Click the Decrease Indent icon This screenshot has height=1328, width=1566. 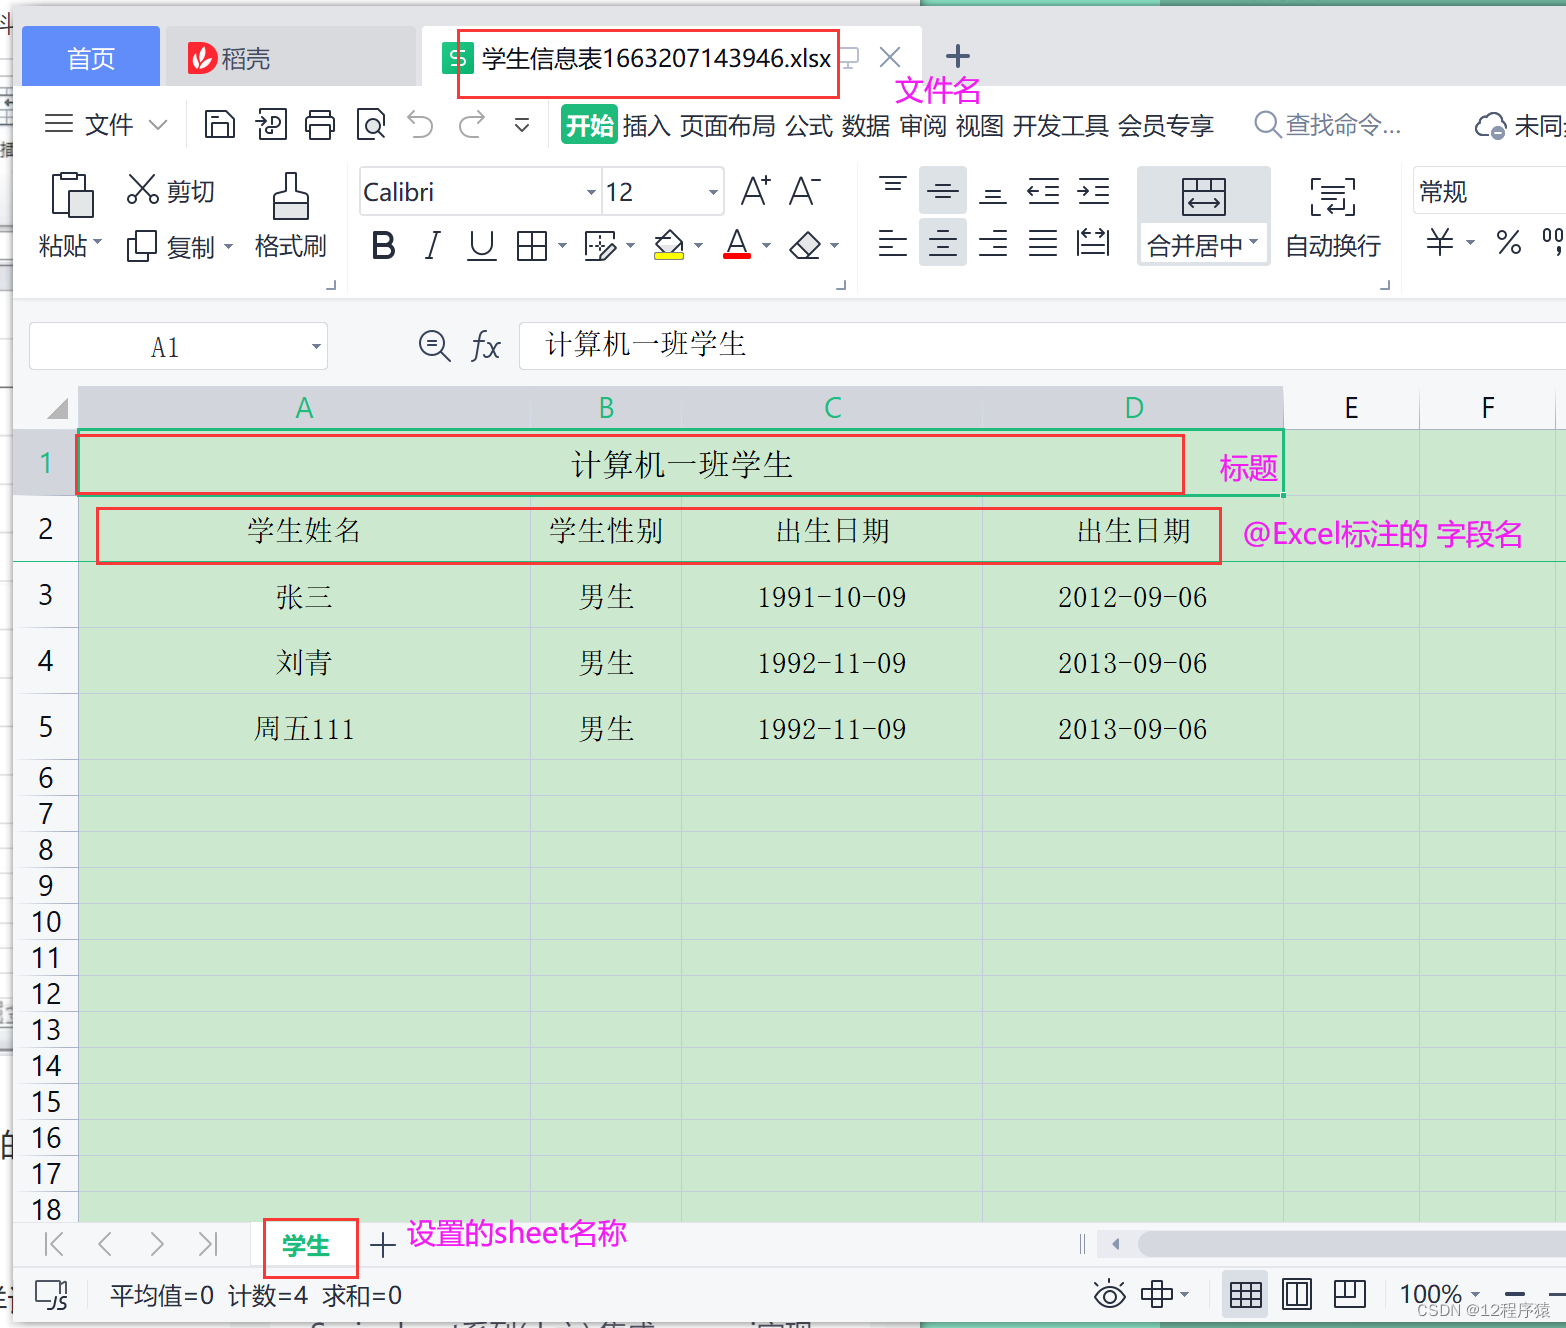(1043, 190)
